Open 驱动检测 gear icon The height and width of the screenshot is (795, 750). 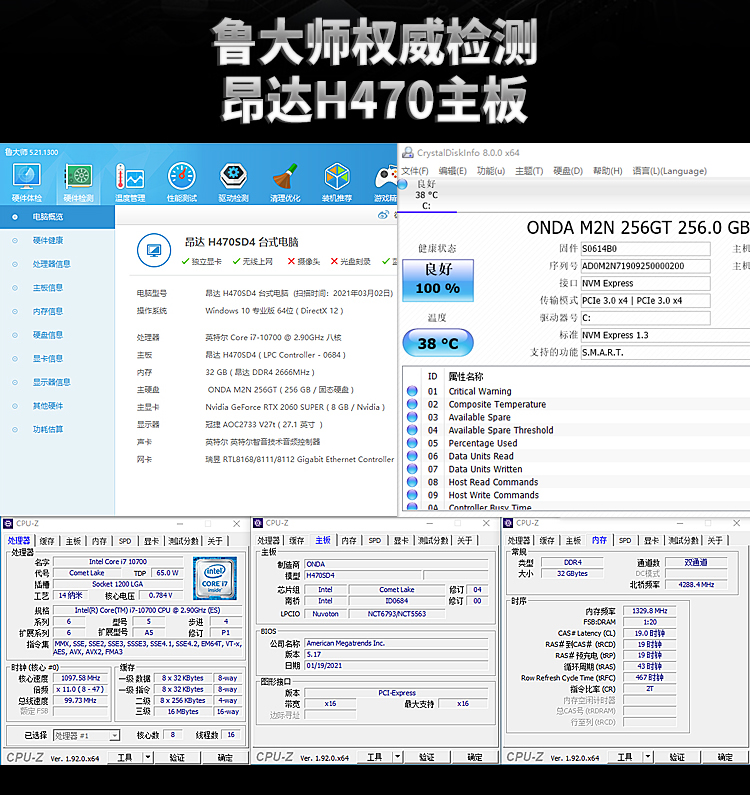pyautogui.click(x=233, y=183)
